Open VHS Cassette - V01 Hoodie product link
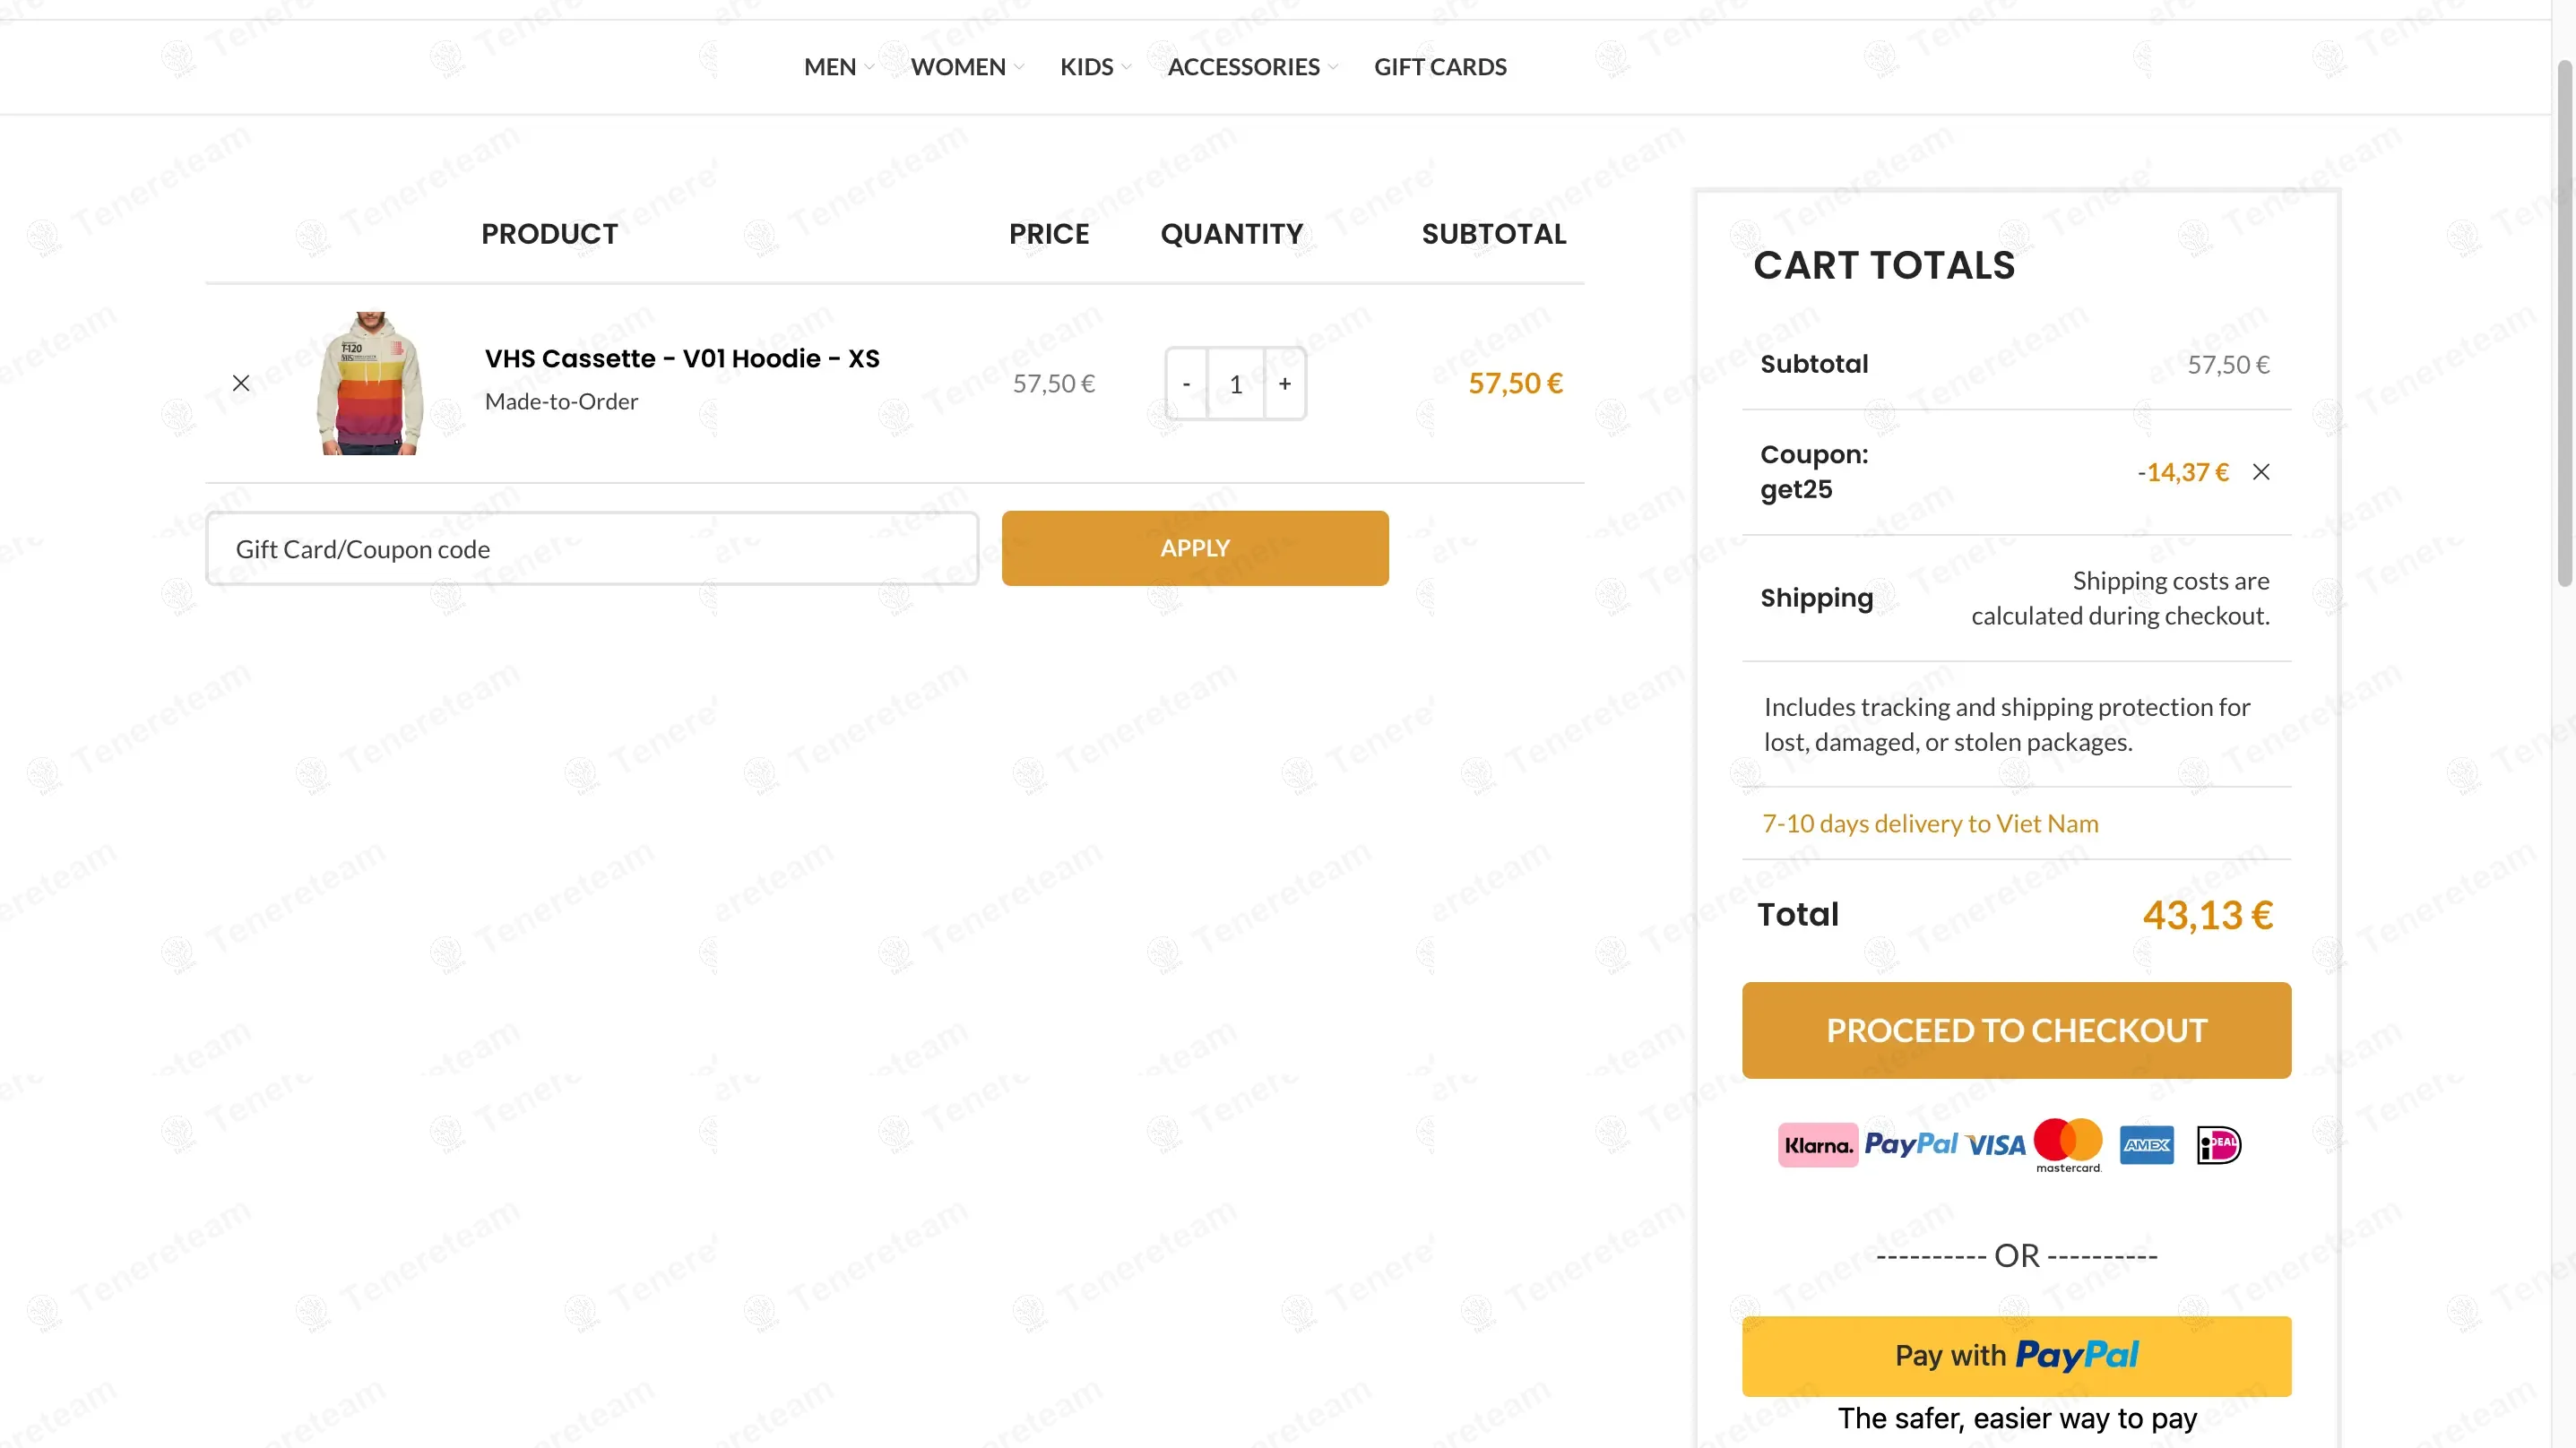This screenshot has width=2576, height=1448. coord(682,358)
